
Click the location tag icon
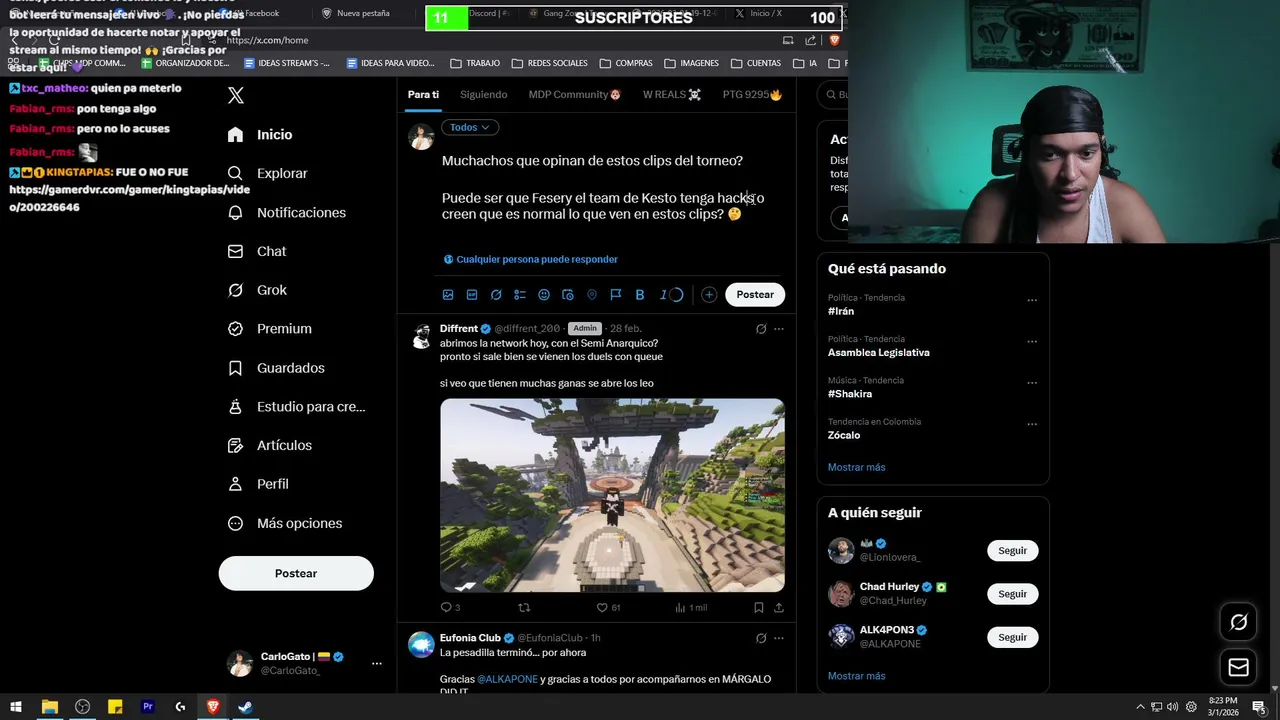[592, 294]
